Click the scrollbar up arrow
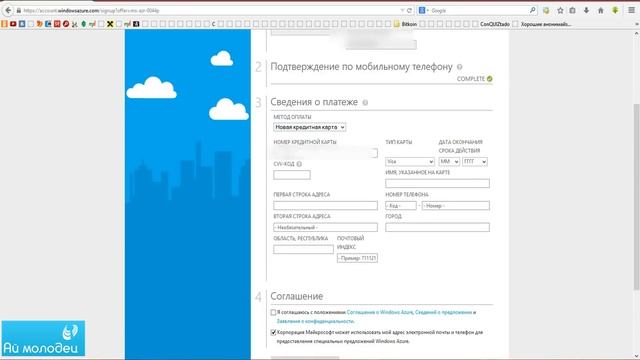Image resolution: width=640 pixels, height=360 pixels. (636, 34)
